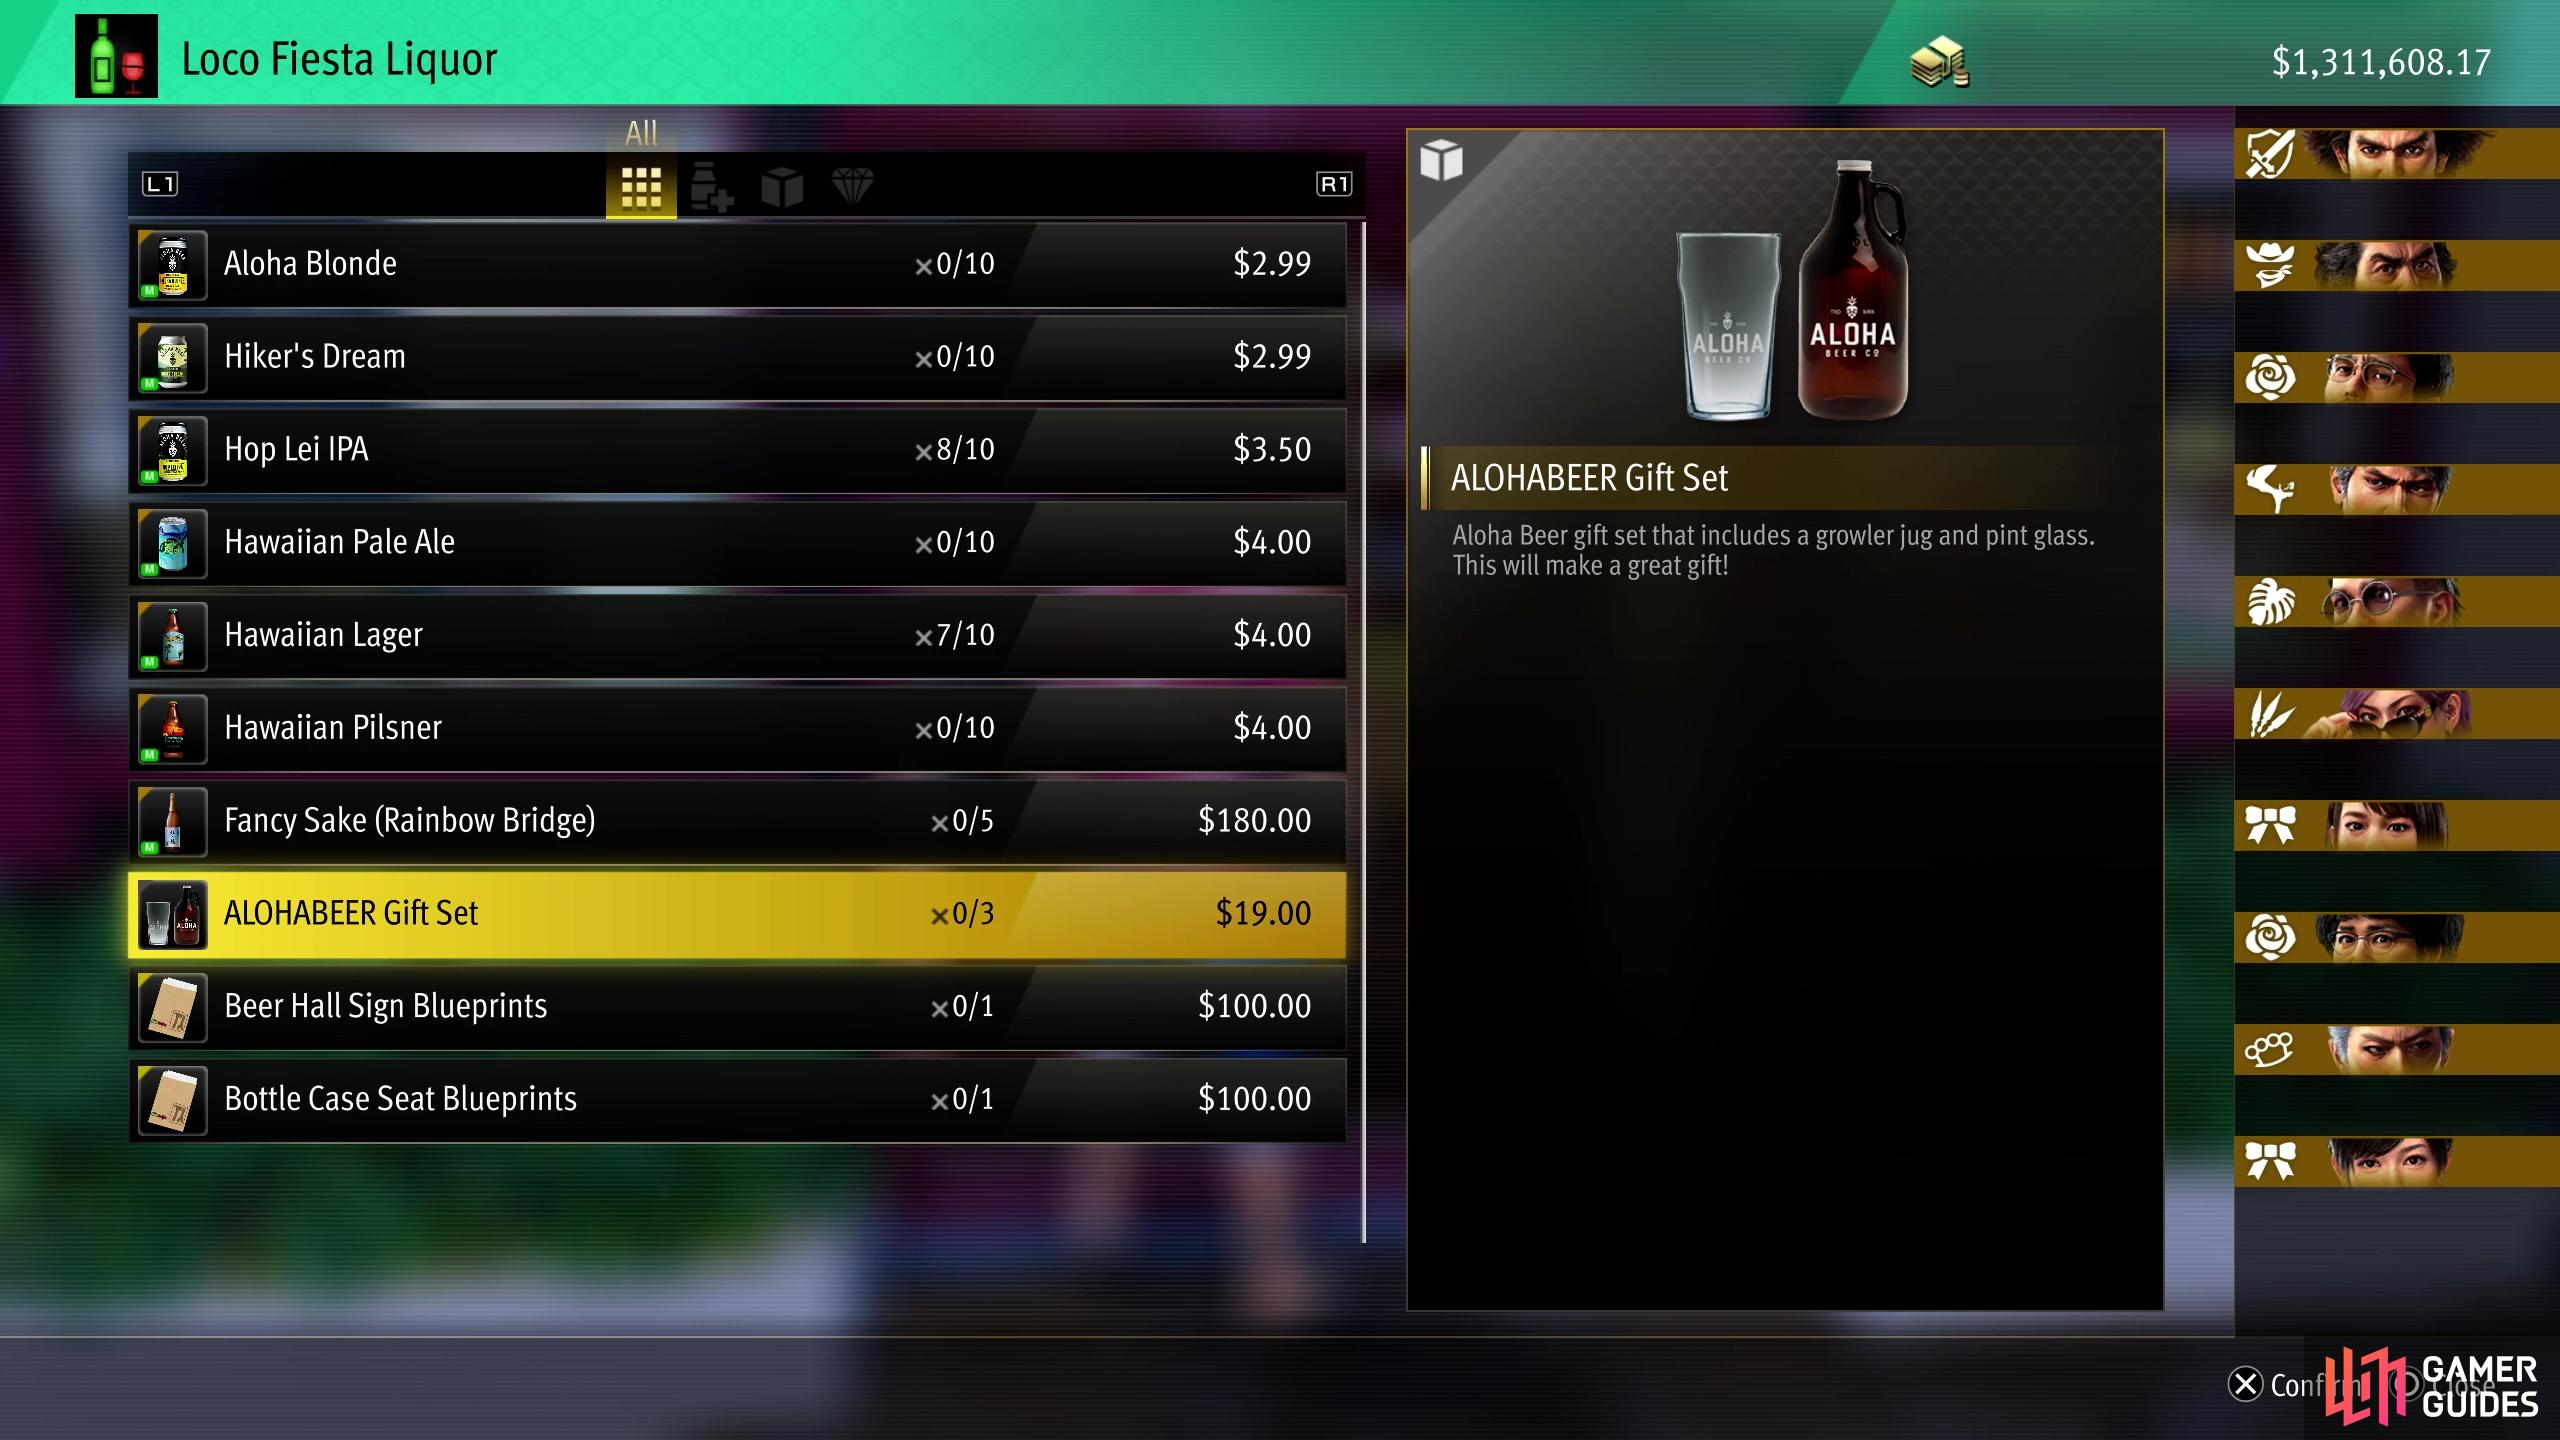2560x1440 pixels.
Task: Click the Hawaiian Lager bottle icon
Action: 172,637
